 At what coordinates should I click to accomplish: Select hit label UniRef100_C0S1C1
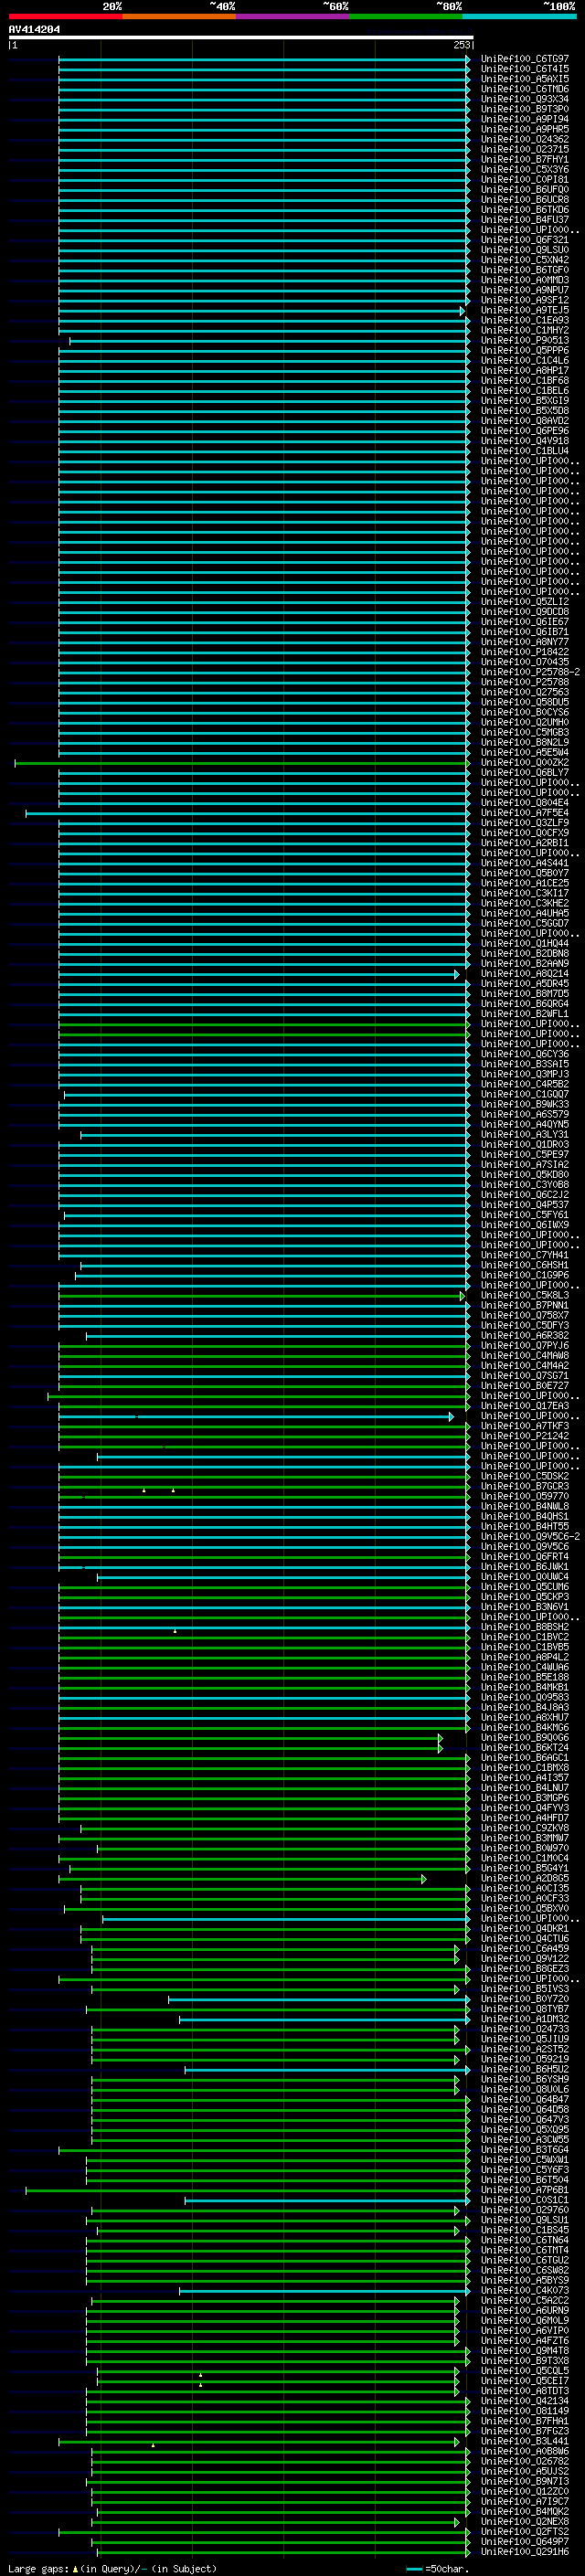[x=525, y=2200]
